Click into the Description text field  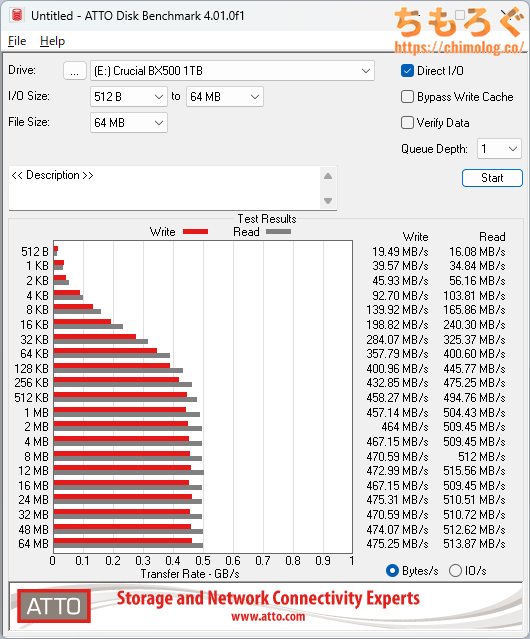(x=165, y=188)
